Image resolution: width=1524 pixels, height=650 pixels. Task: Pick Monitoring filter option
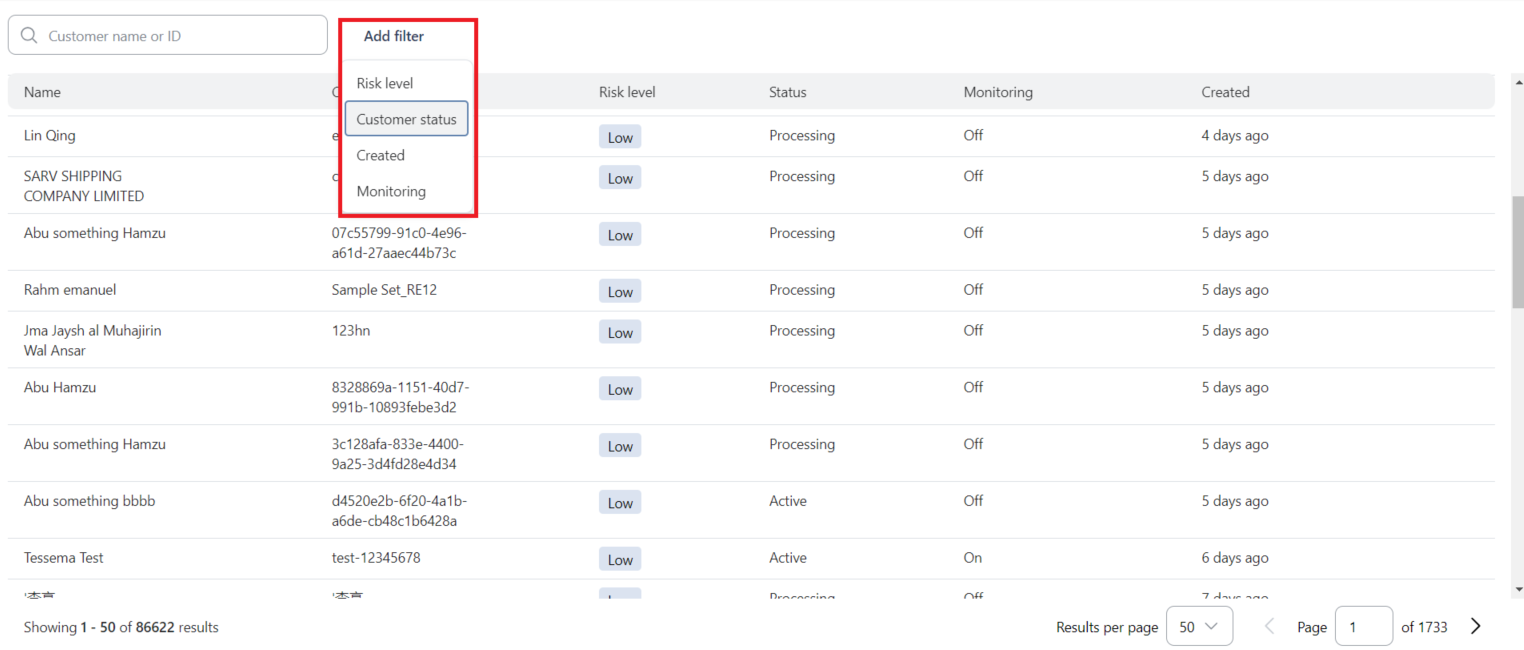click(x=391, y=191)
